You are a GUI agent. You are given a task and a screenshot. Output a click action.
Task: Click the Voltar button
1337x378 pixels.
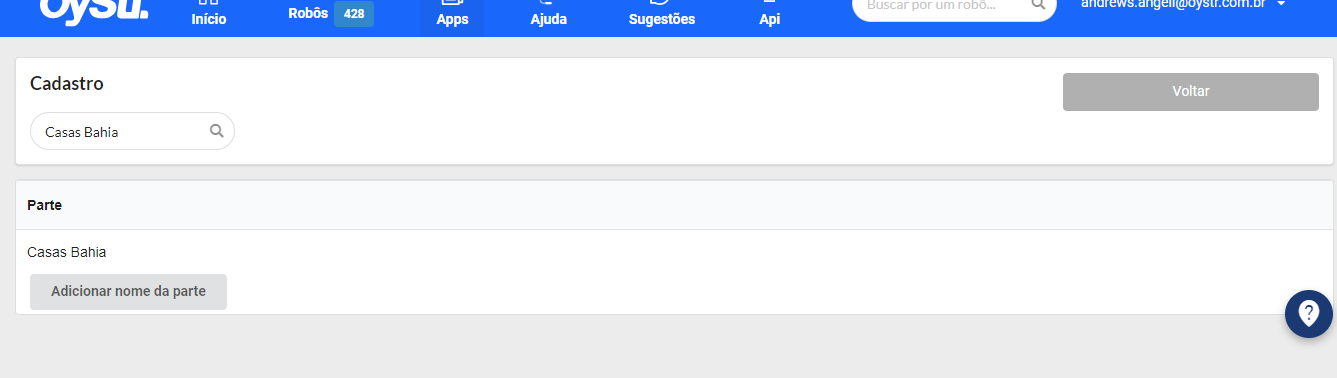tap(1191, 91)
